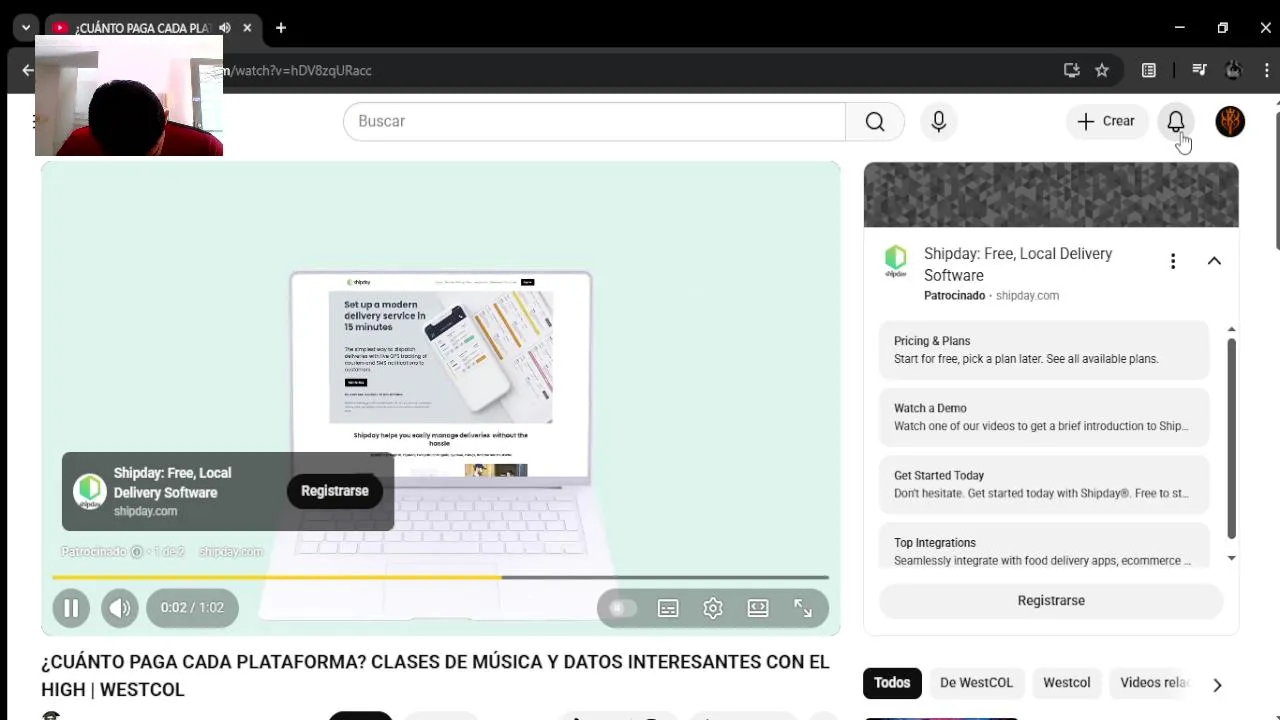
Task: Open Watch a Demo ad link
Action: (x=1044, y=417)
